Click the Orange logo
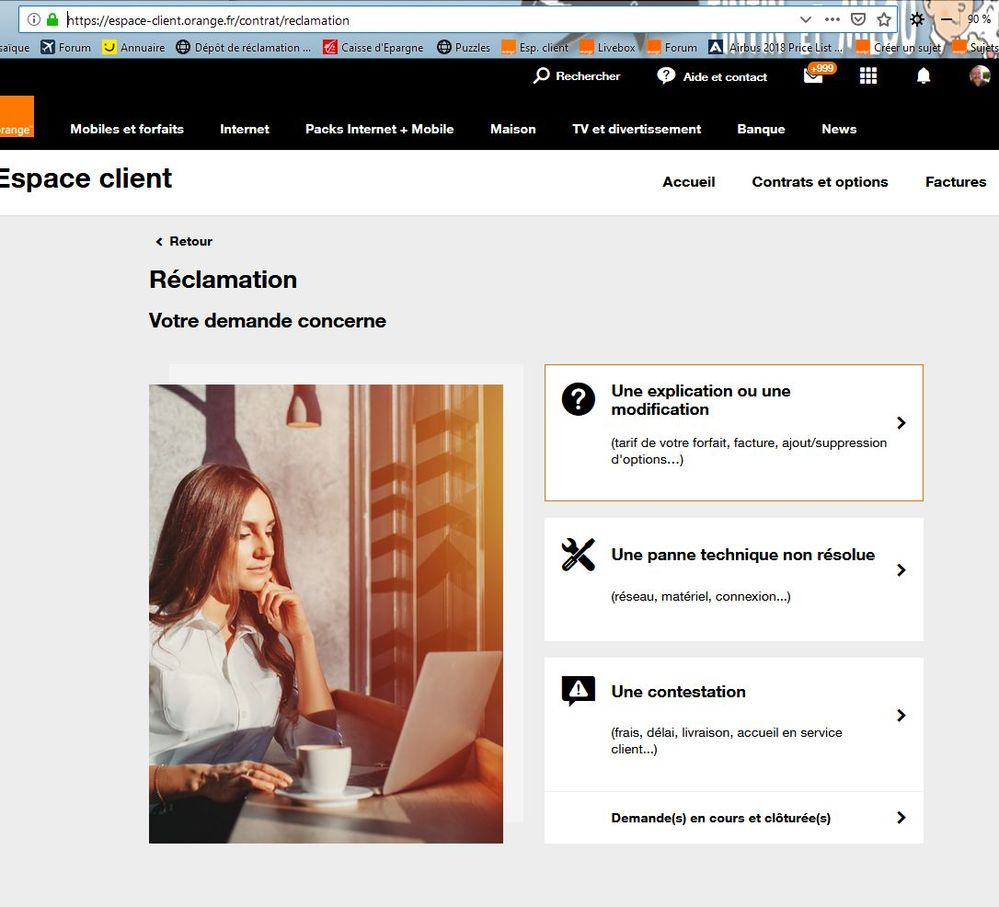This screenshot has width=999, height=907. (15, 117)
